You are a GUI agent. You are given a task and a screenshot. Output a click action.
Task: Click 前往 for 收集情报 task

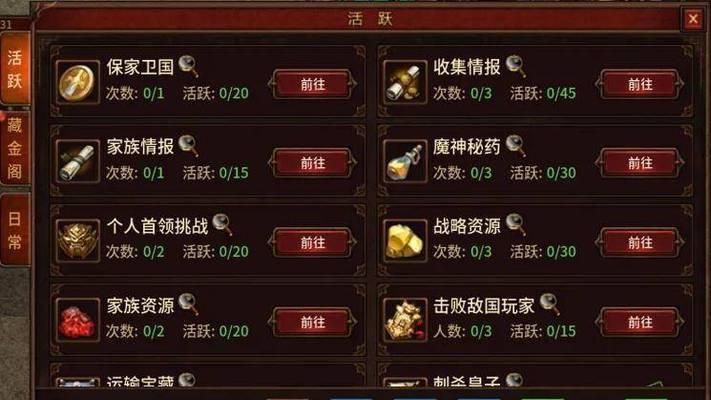tap(640, 84)
